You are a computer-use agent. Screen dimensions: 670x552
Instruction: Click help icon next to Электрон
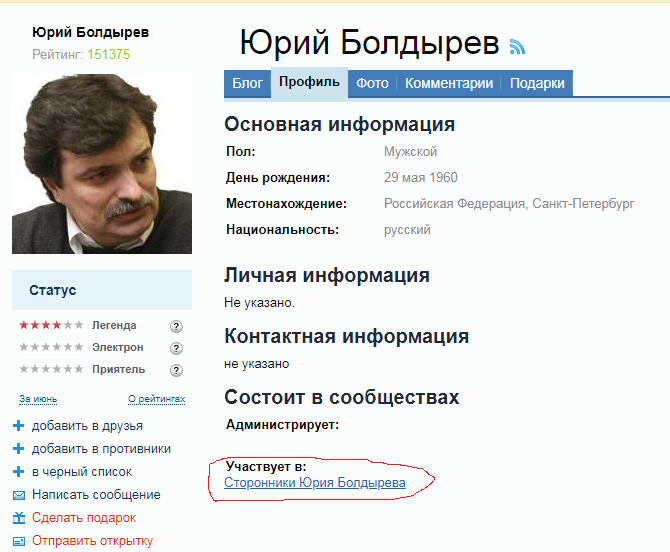coord(176,348)
